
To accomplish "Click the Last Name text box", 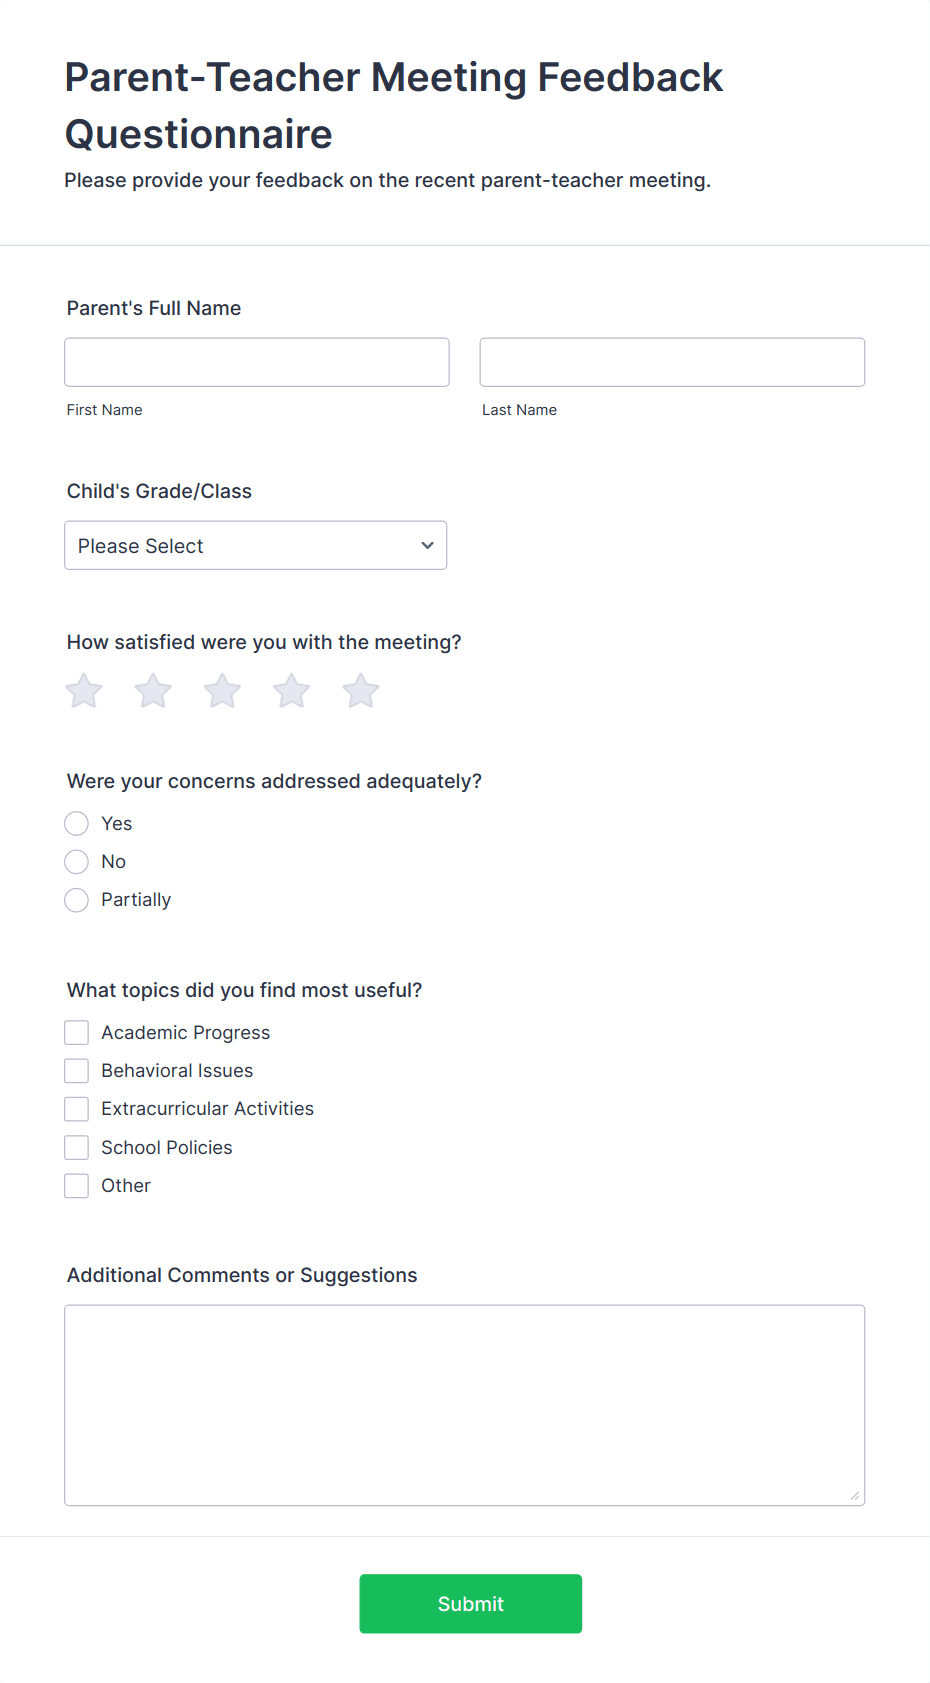I will (671, 362).
